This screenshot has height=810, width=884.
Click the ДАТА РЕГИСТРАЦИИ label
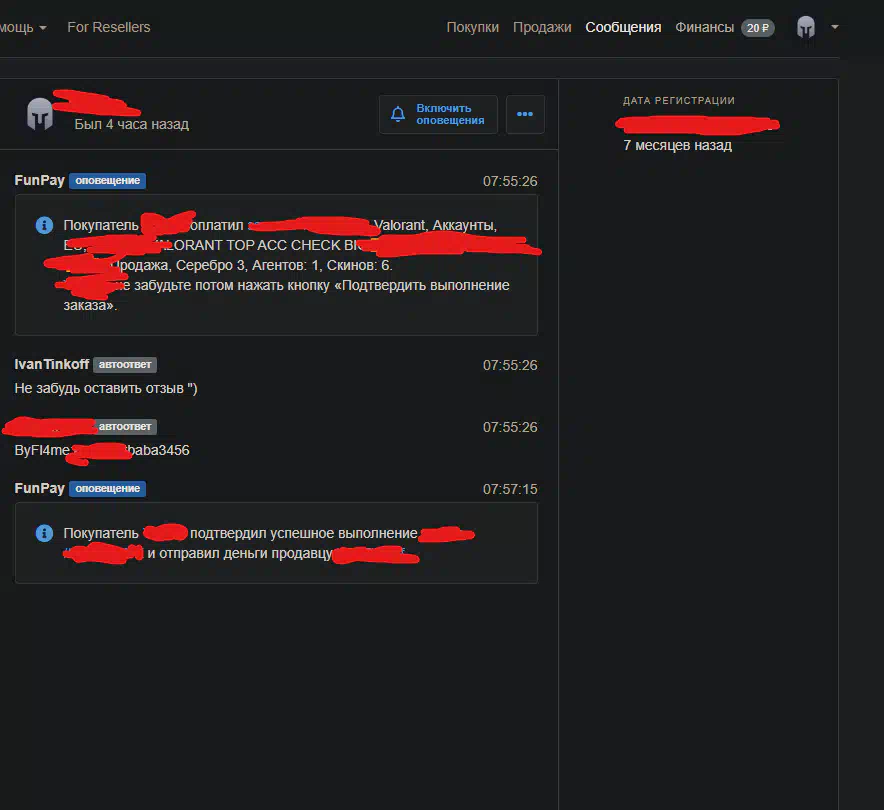pyautogui.click(x=679, y=100)
